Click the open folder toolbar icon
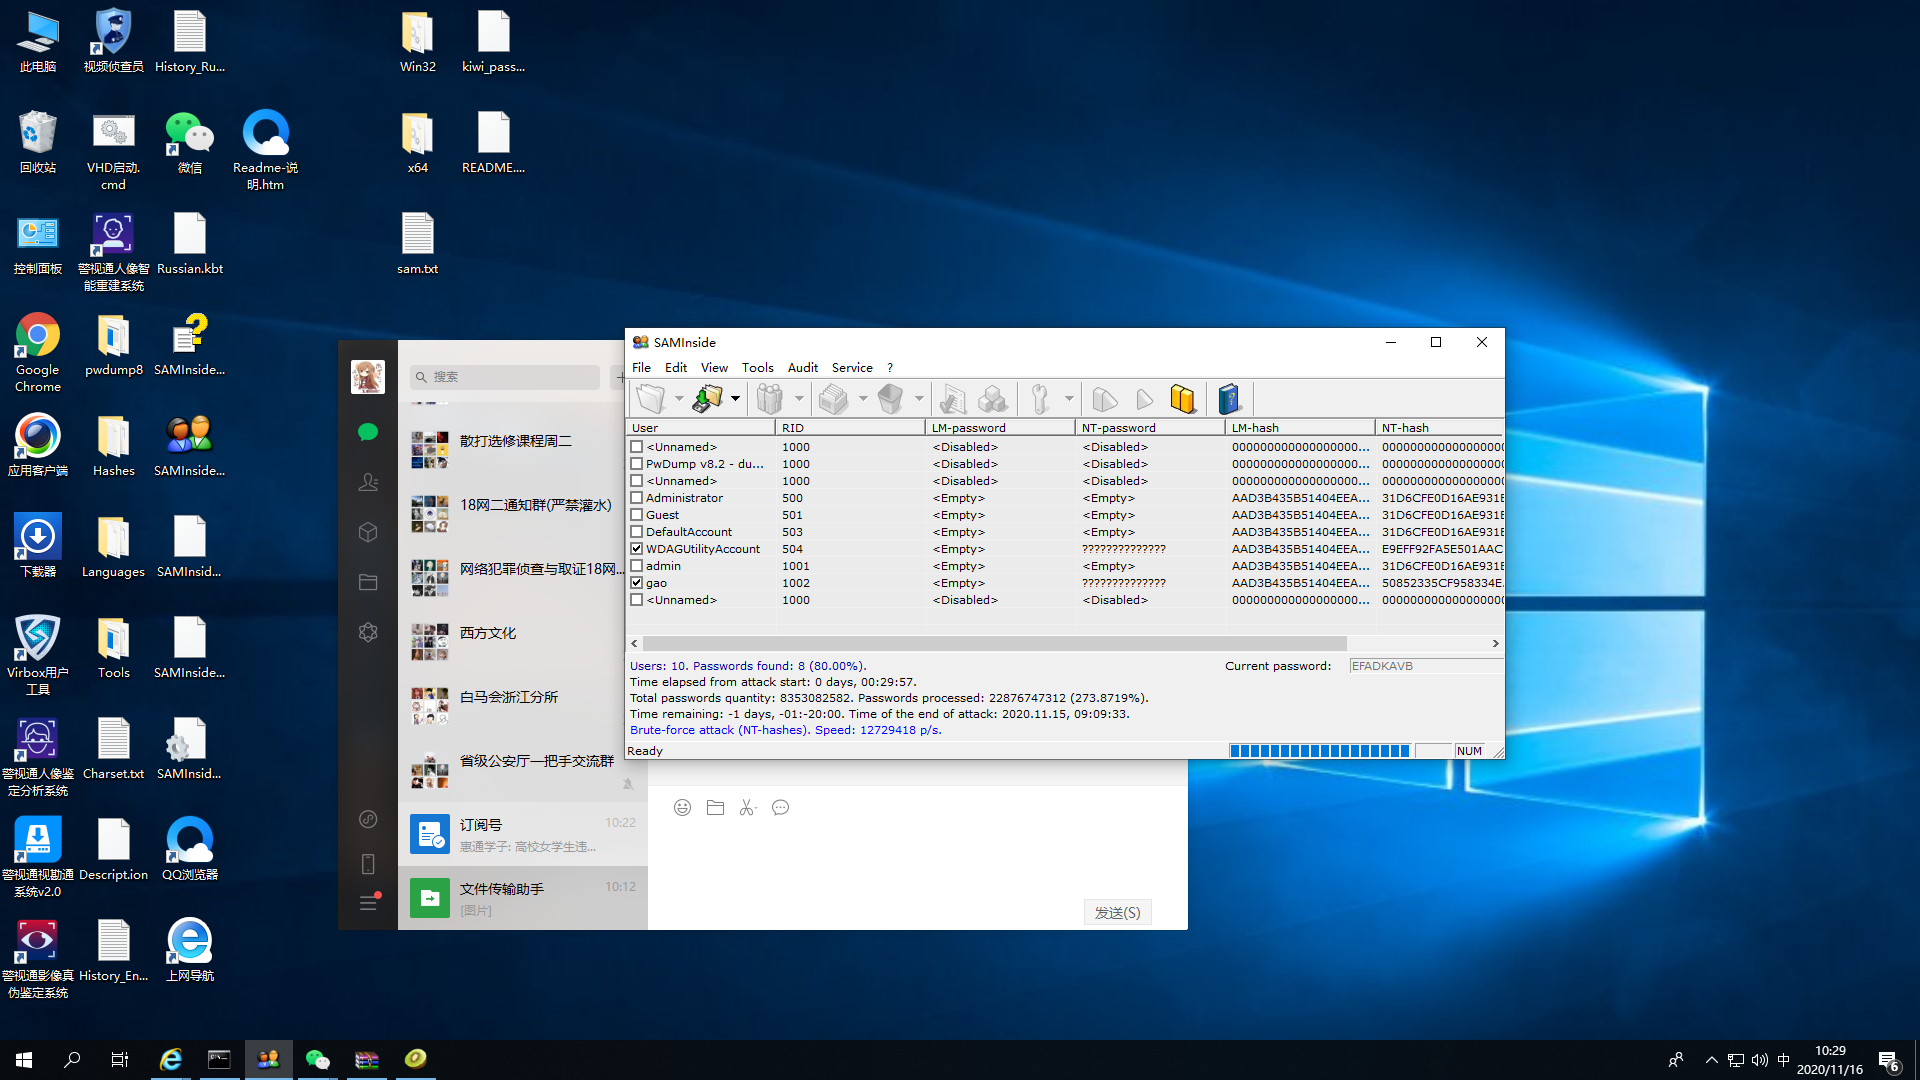The image size is (1920, 1080). (651, 399)
